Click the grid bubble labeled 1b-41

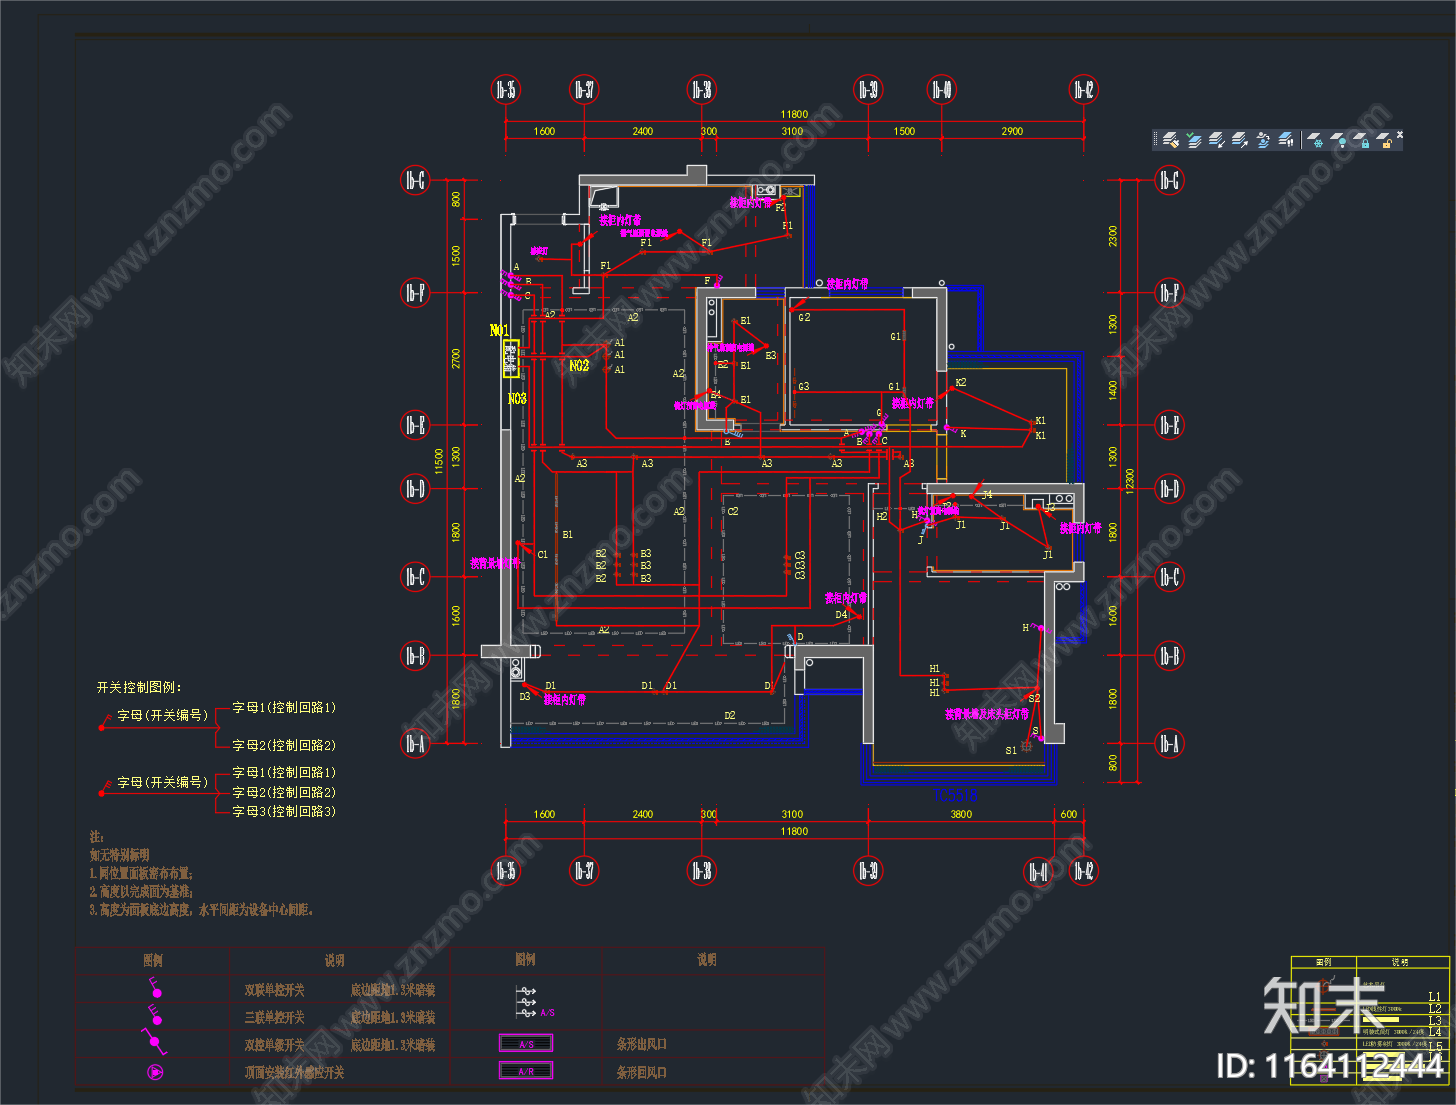[1040, 871]
